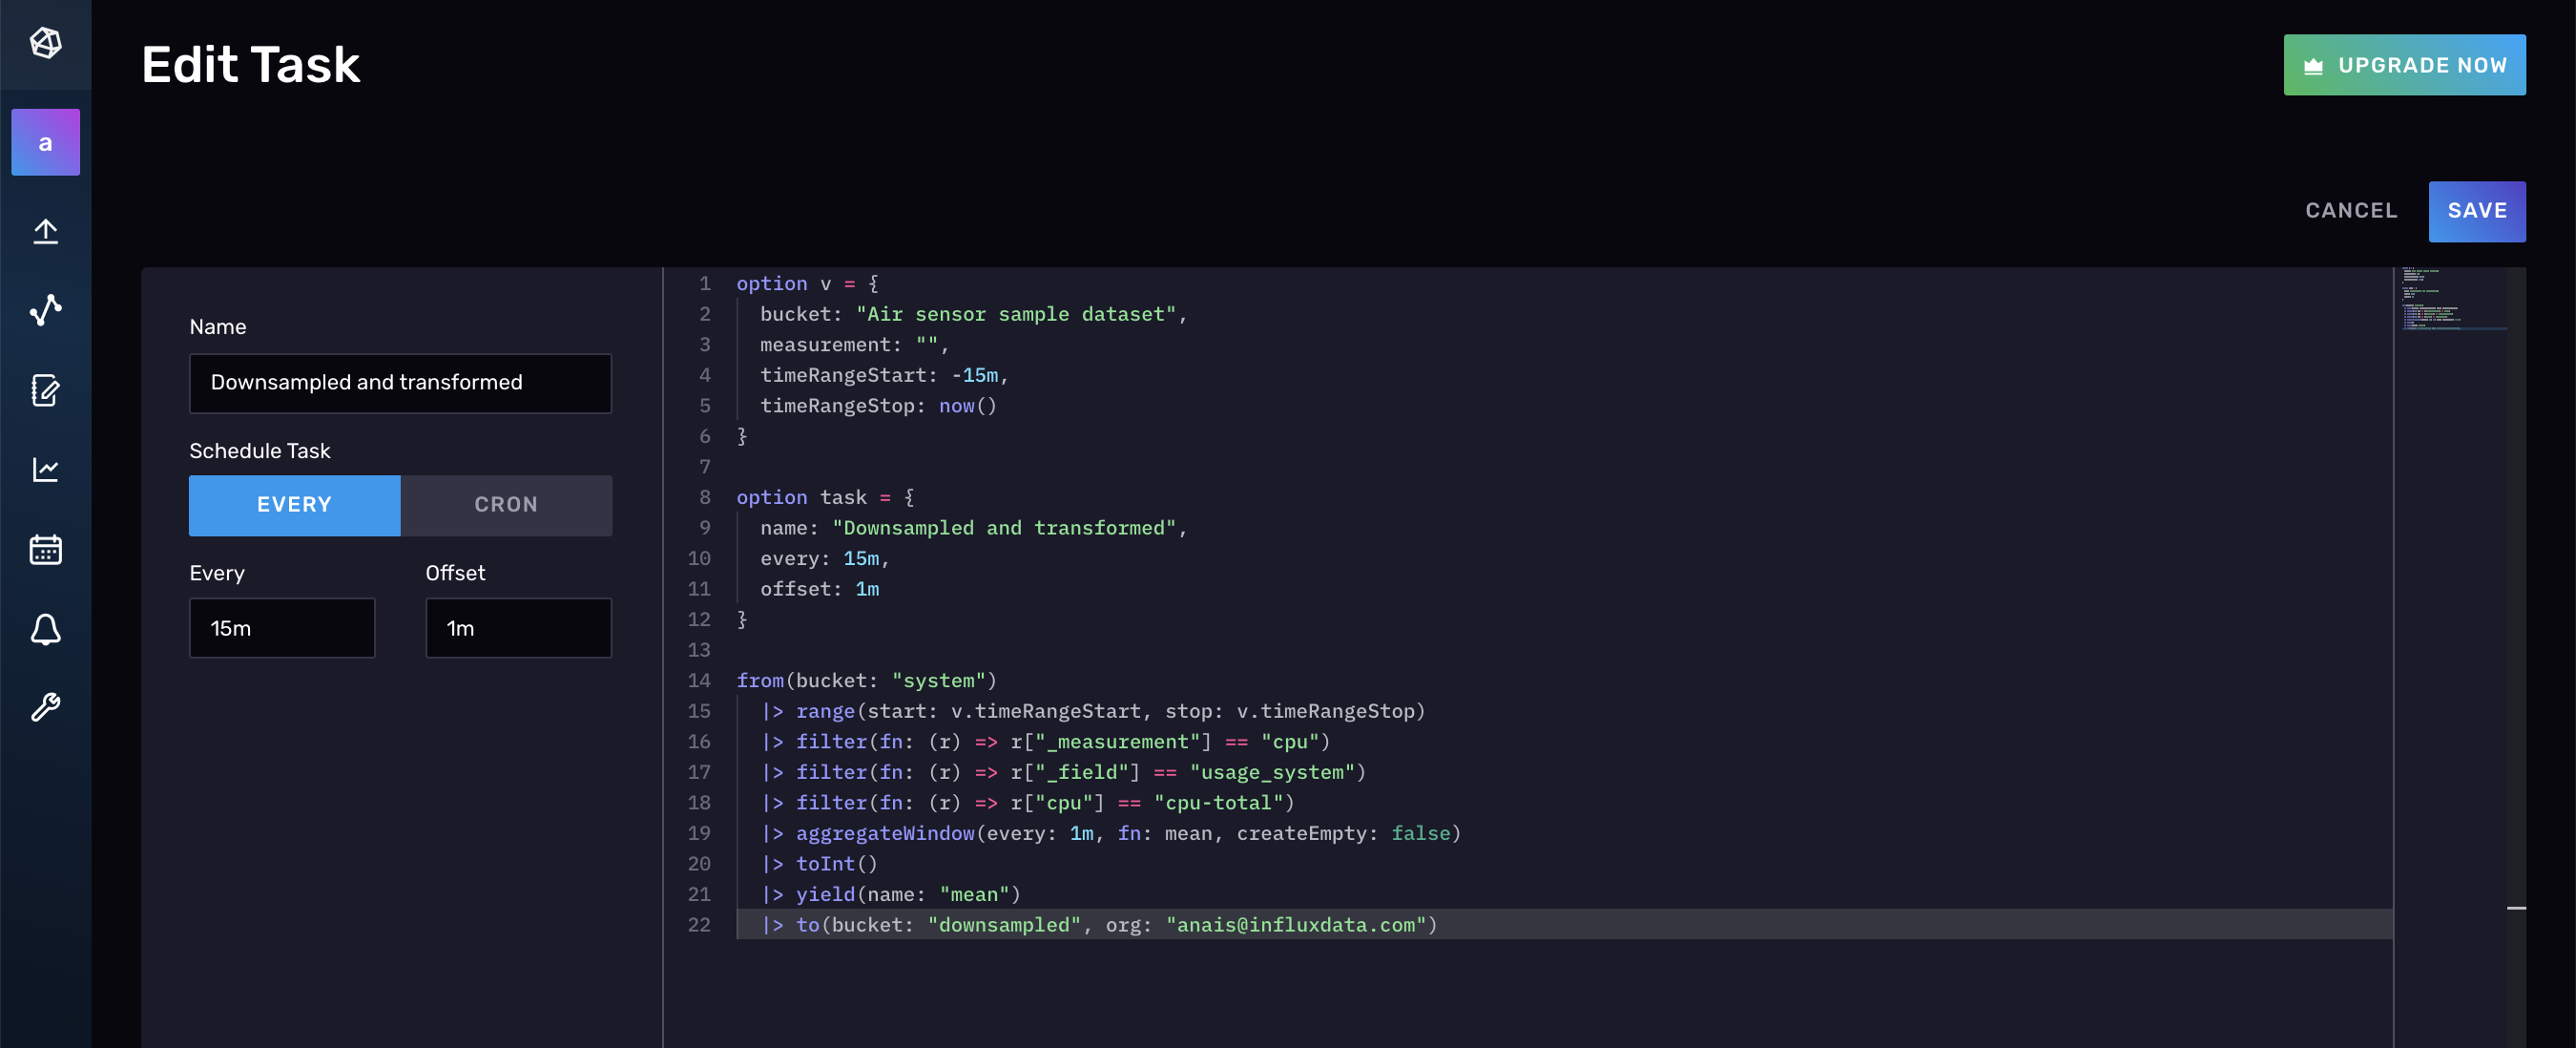2576x1048 pixels.
Task: Edit the task Name input field
Action: click(x=399, y=381)
